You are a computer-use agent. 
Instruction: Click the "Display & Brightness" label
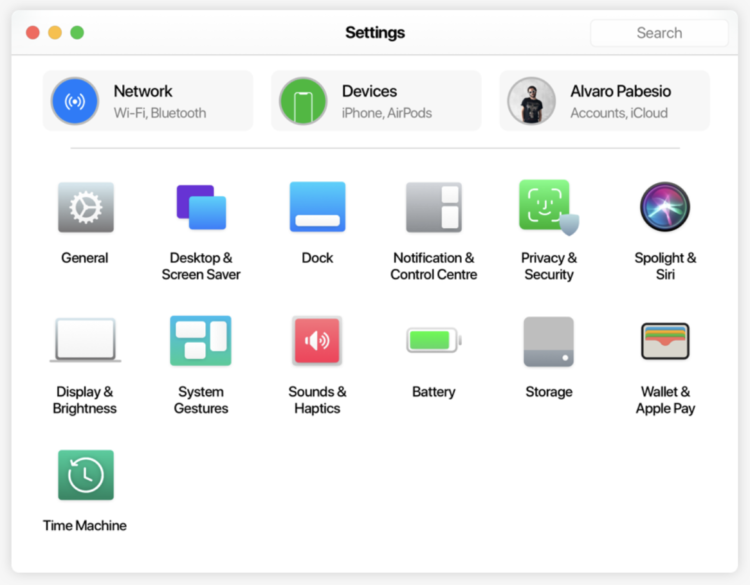pos(85,400)
